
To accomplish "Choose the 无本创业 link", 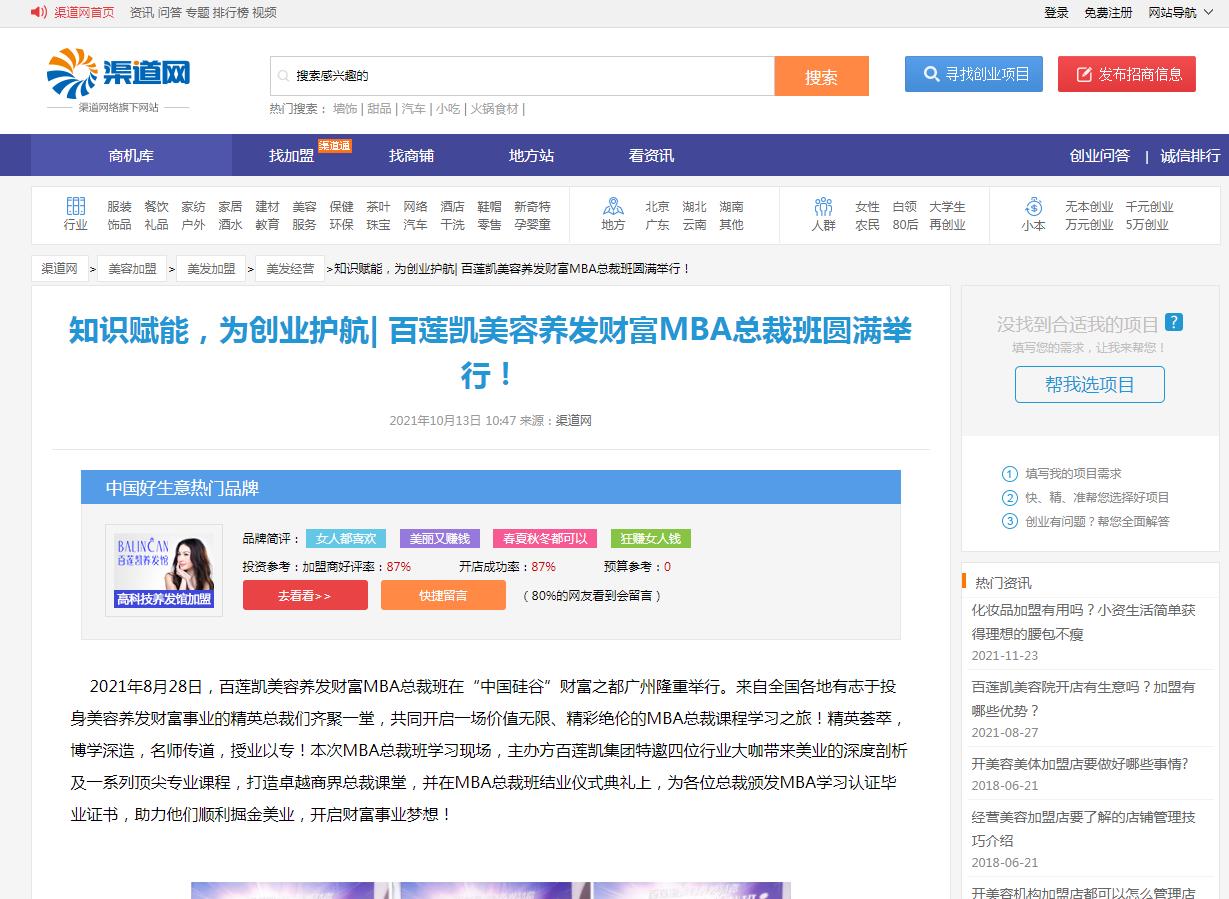I will tap(1089, 207).
